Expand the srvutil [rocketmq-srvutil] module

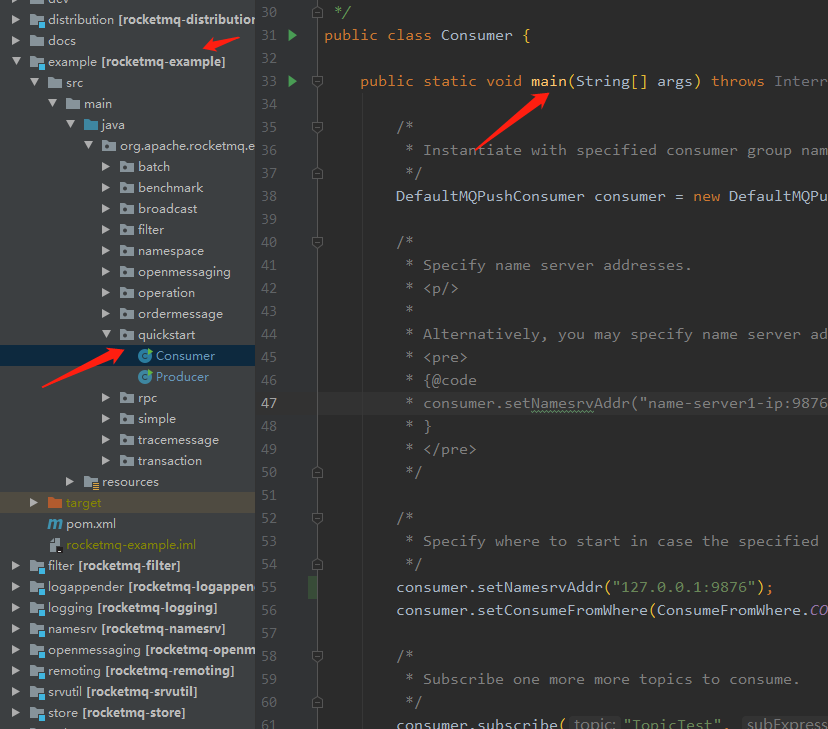pyautogui.click(x=16, y=692)
